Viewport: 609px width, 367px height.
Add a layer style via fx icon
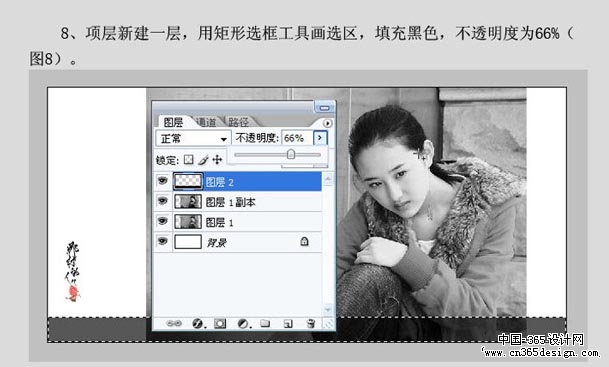point(198,324)
